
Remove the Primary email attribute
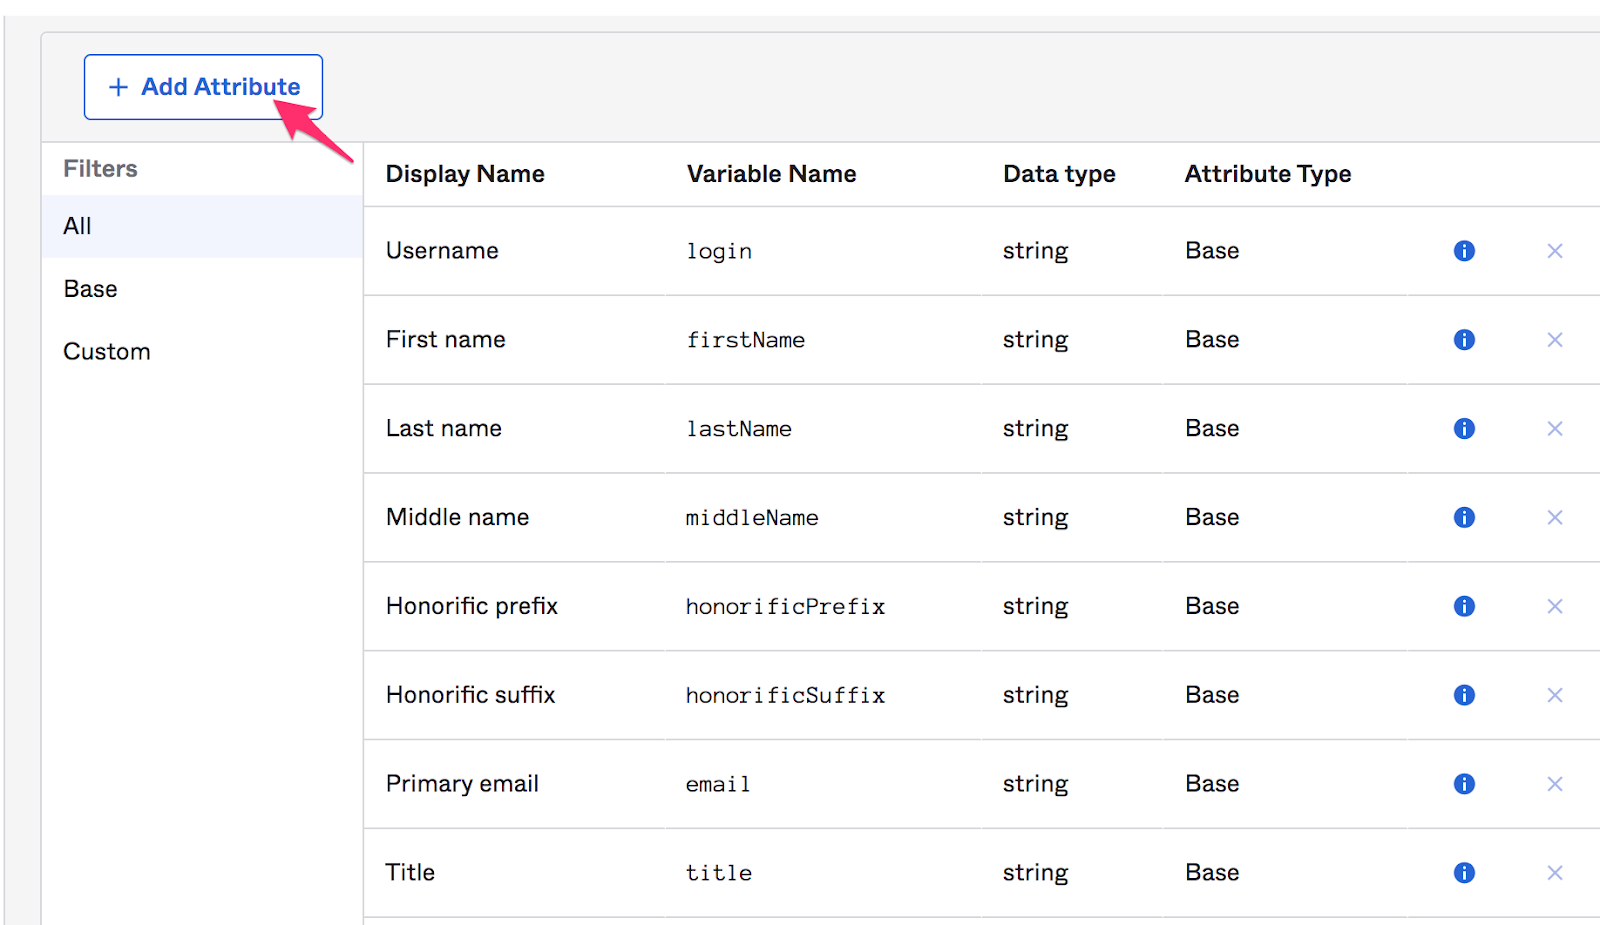(x=1555, y=784)
